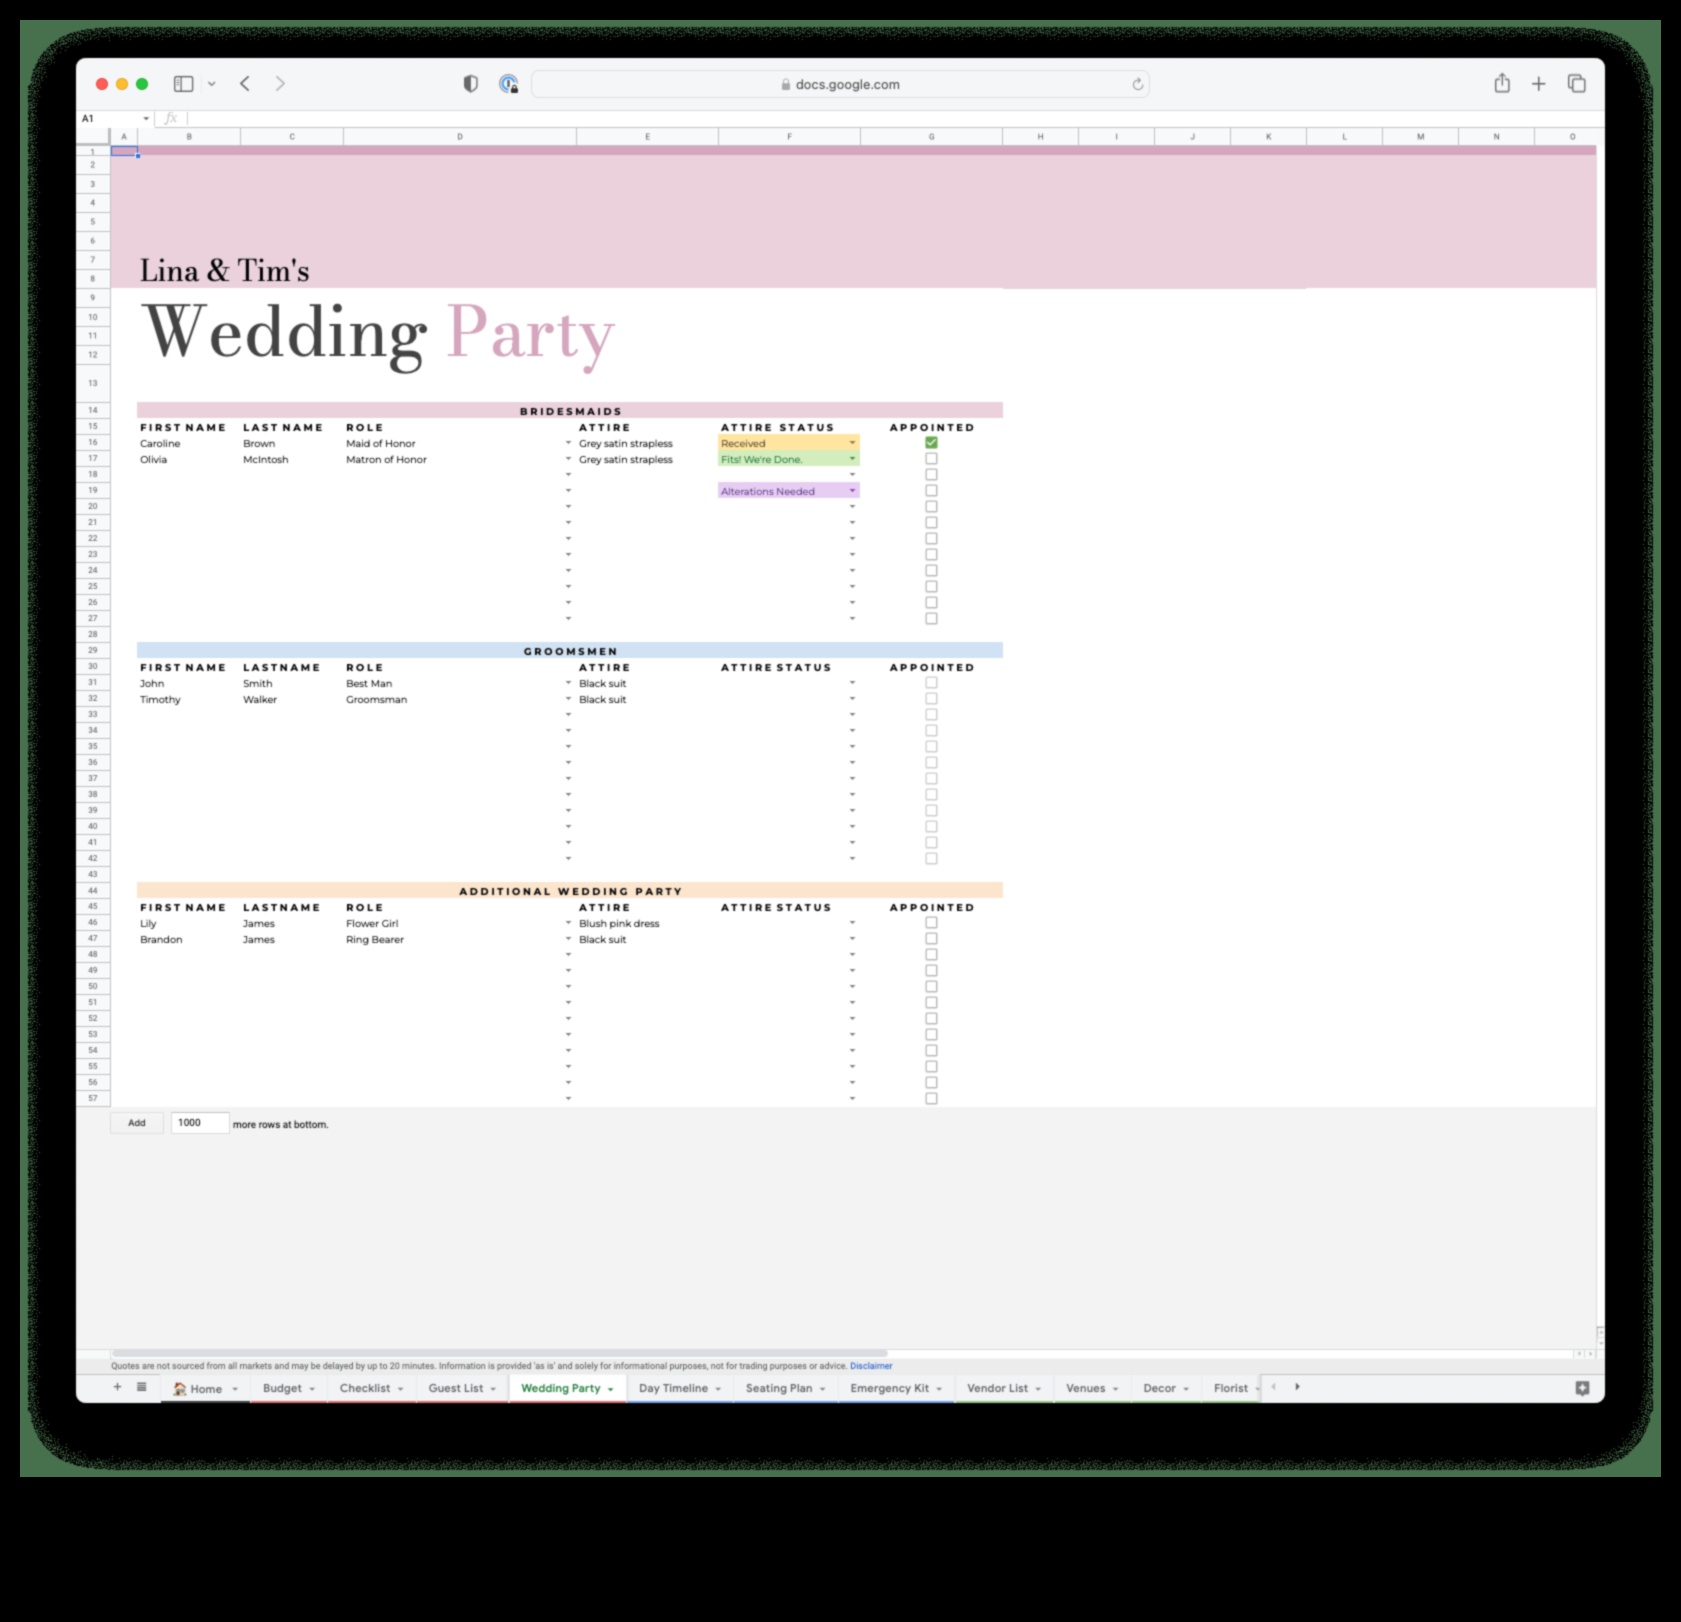Click the 1000 rows input field

tap(200, 1122)
